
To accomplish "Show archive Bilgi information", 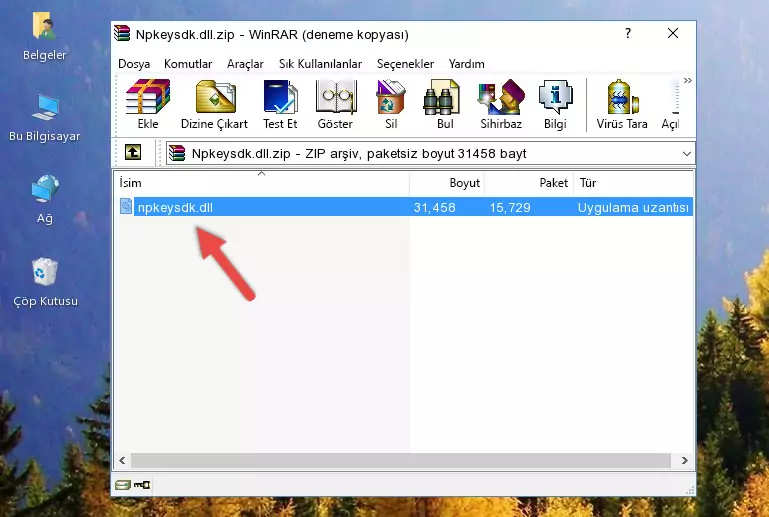I will tap(555, 104).
